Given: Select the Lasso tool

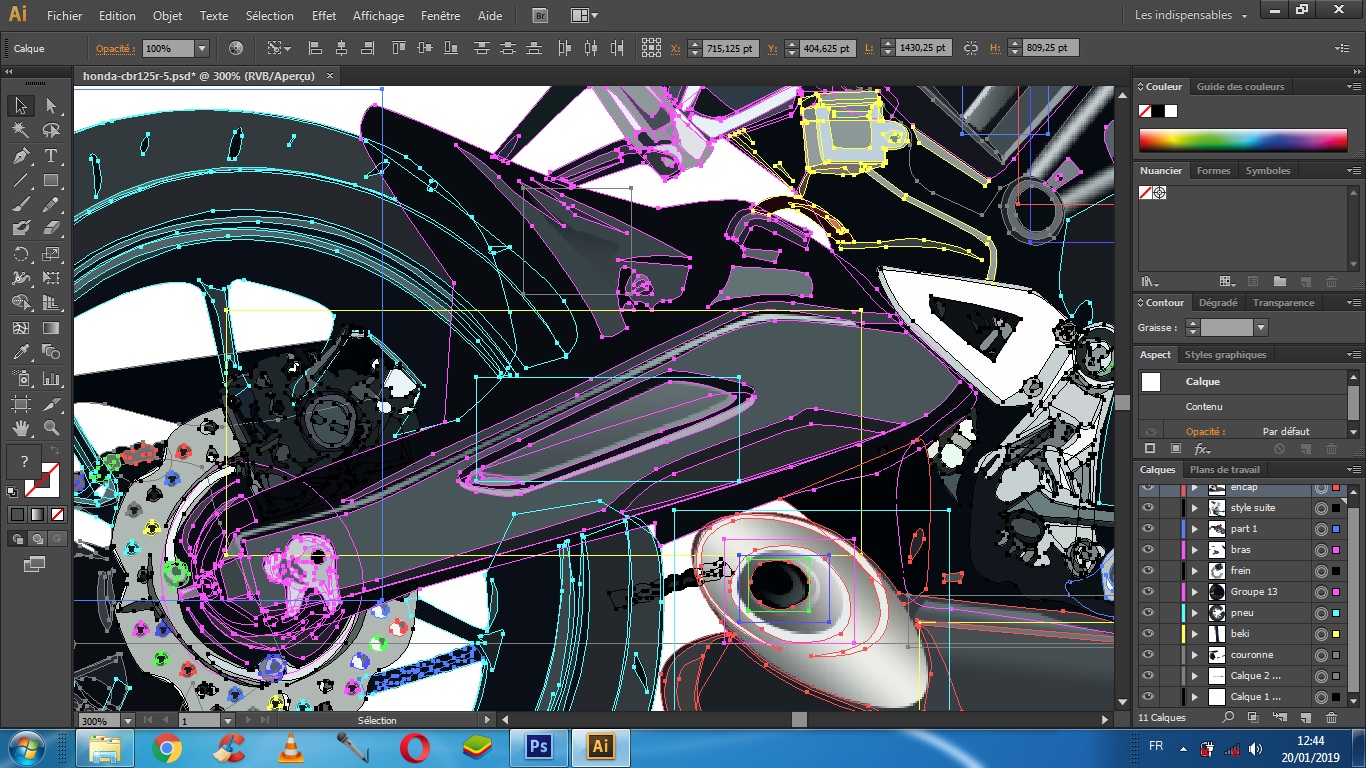Looking at the screenshot, I should coord(51,130).
